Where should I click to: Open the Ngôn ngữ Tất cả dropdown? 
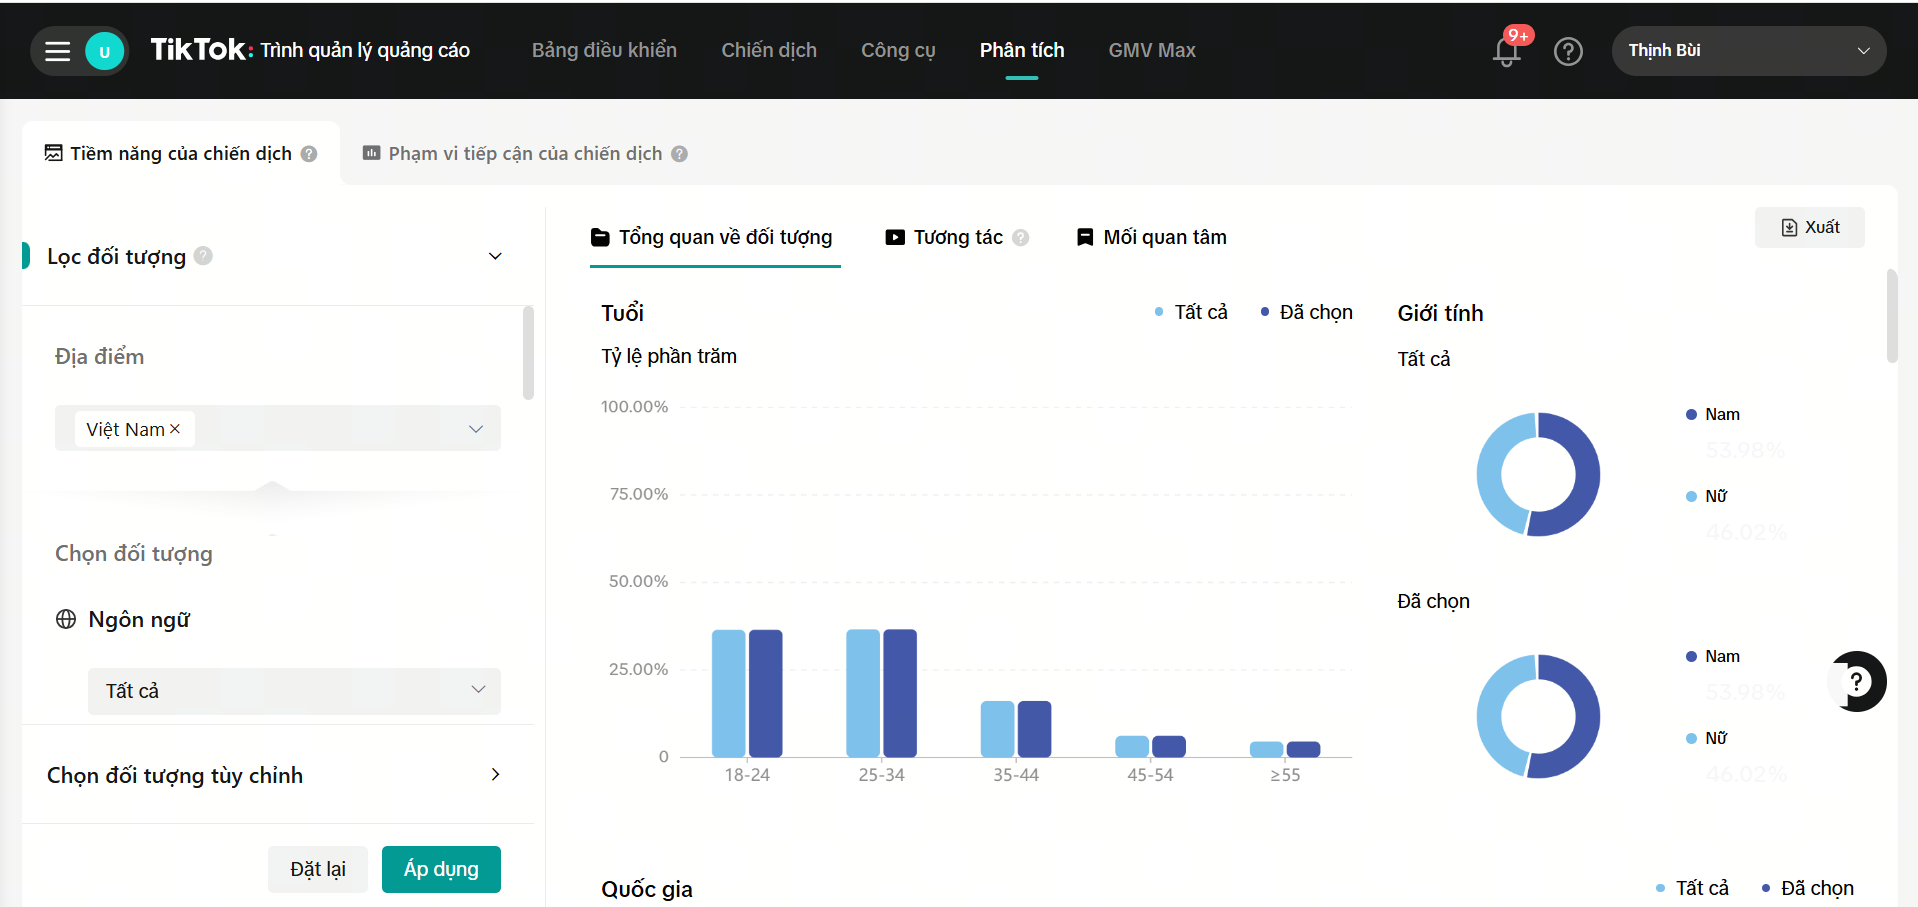[294, 691]
